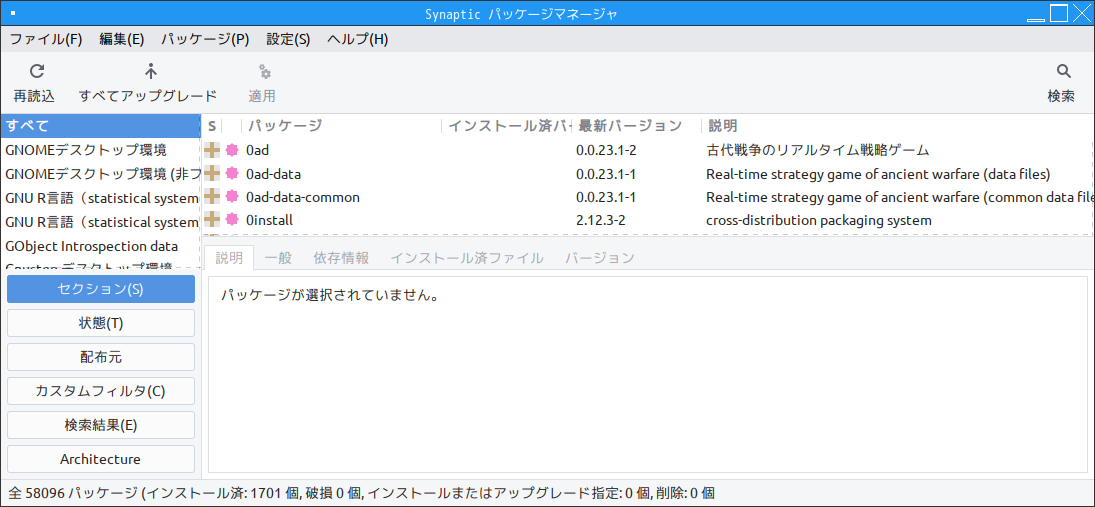
Task: Open the 設定(S) menu
Action: (x=288, y=39)
